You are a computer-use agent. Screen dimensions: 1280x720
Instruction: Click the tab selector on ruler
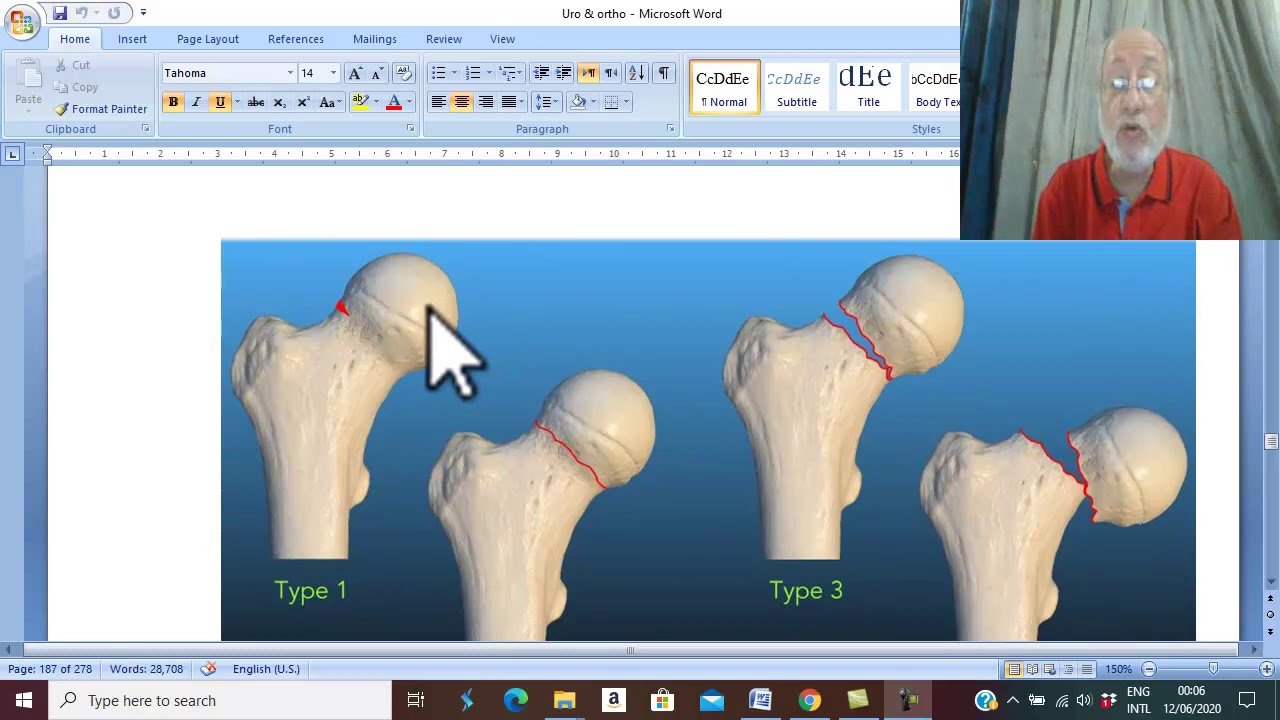pyautogui.click(x=12, y=154)
